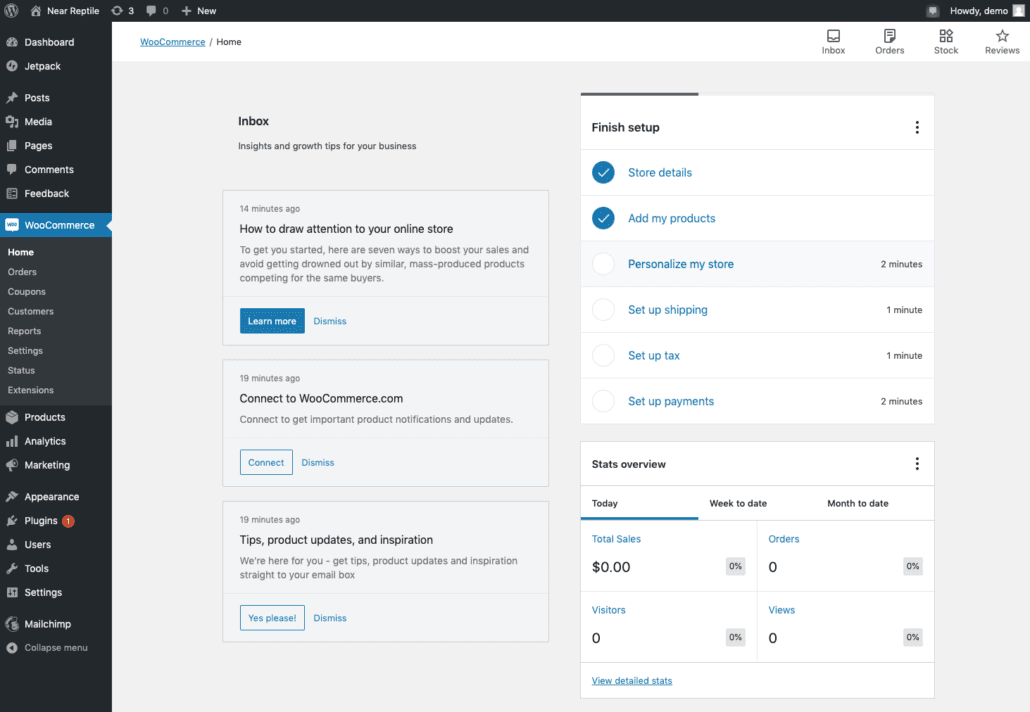Click the updates icon in admin bar
Viewport: 1030px width, 712px height.
(x=116, y=10)
